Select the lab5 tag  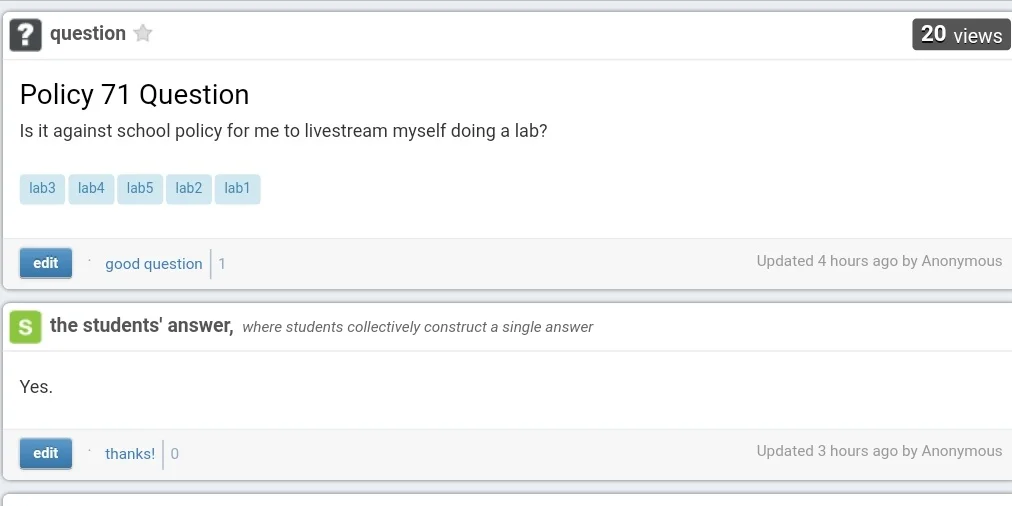click(140, 188)
